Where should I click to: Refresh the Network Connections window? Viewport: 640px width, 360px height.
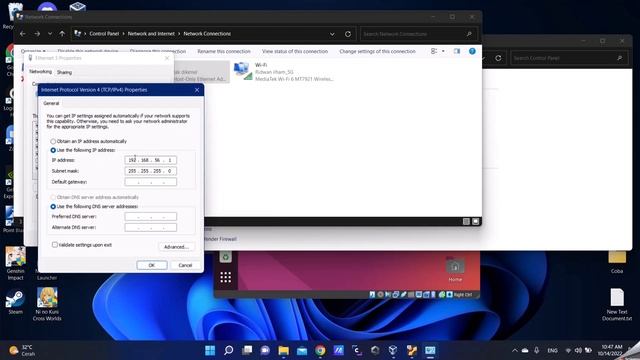point(348,34)
